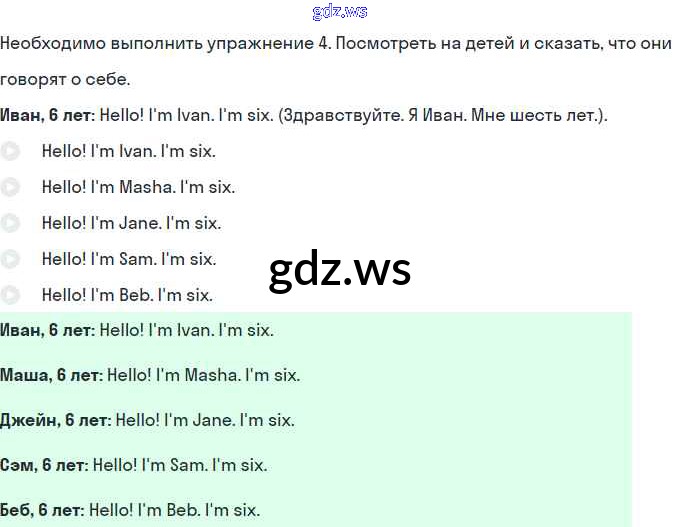Screen dimensions: 680x527
Task: Click the large gdz.ws watermark logo
Action: click(x=340, y=269)
